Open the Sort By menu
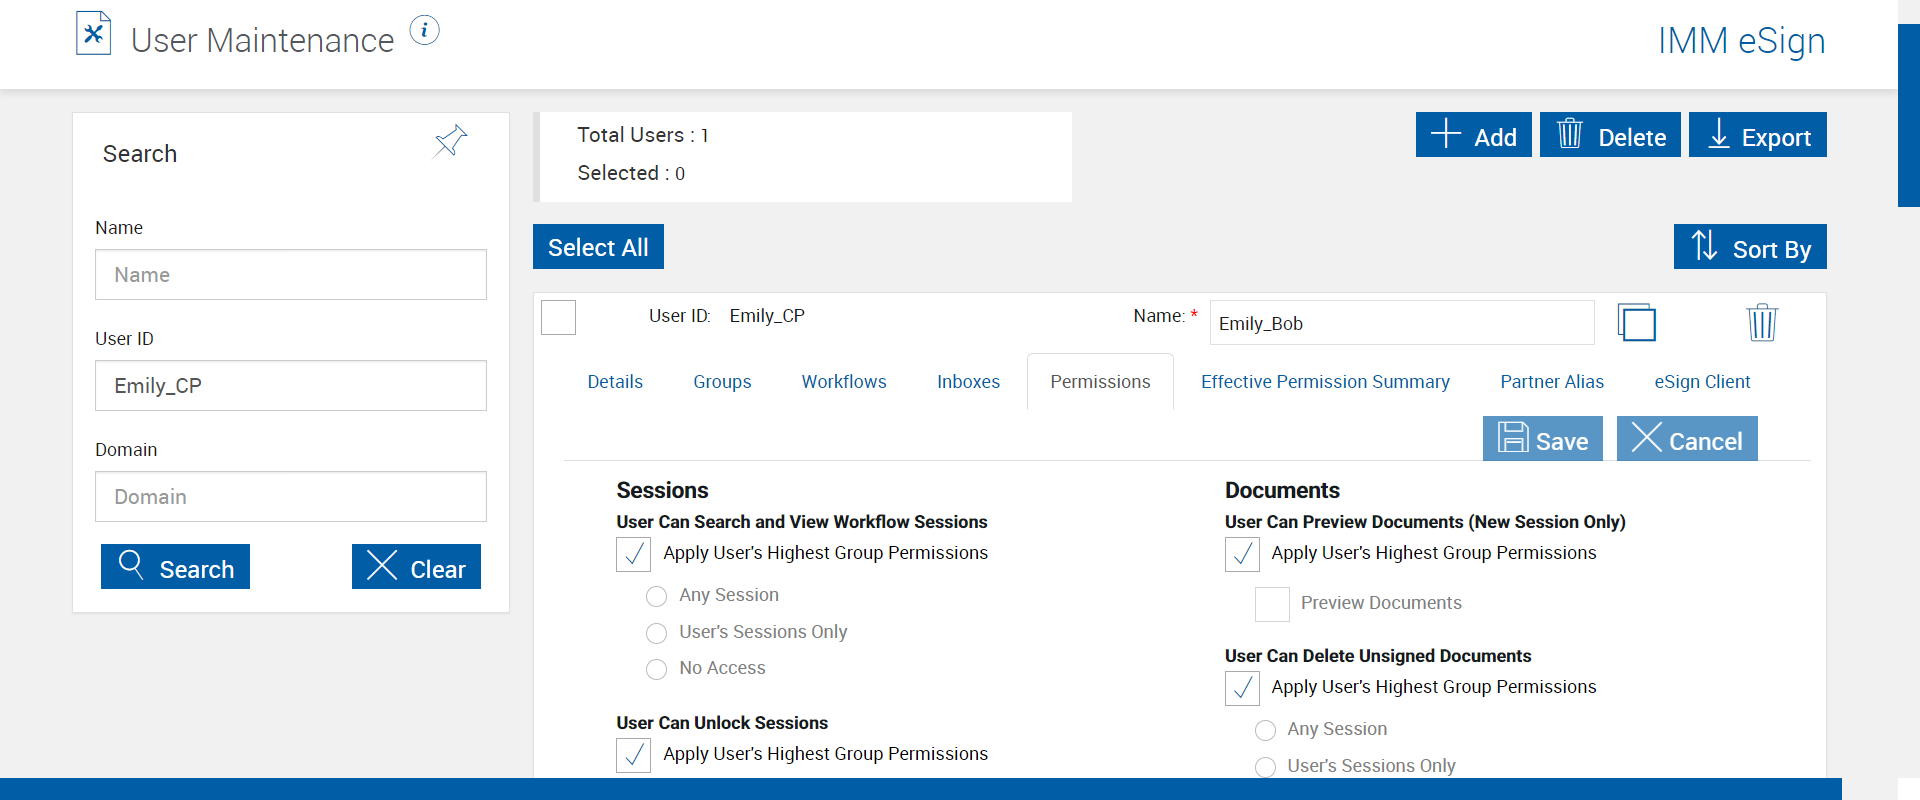Screen dimensions: 1920x800 click(1750, 247)
